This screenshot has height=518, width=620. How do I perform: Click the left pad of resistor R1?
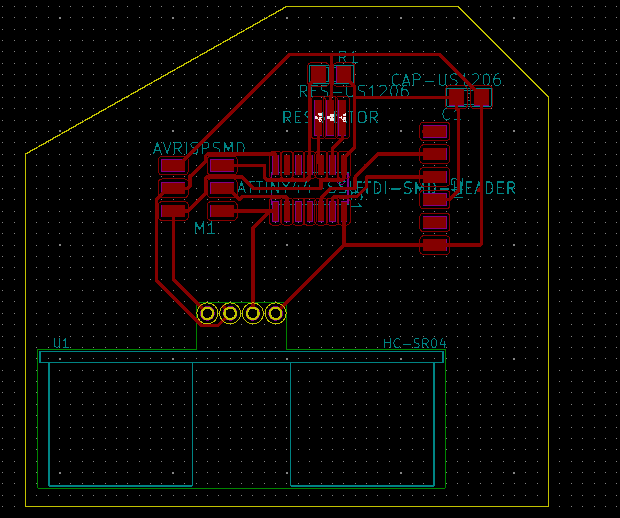(x=319, y=74)
